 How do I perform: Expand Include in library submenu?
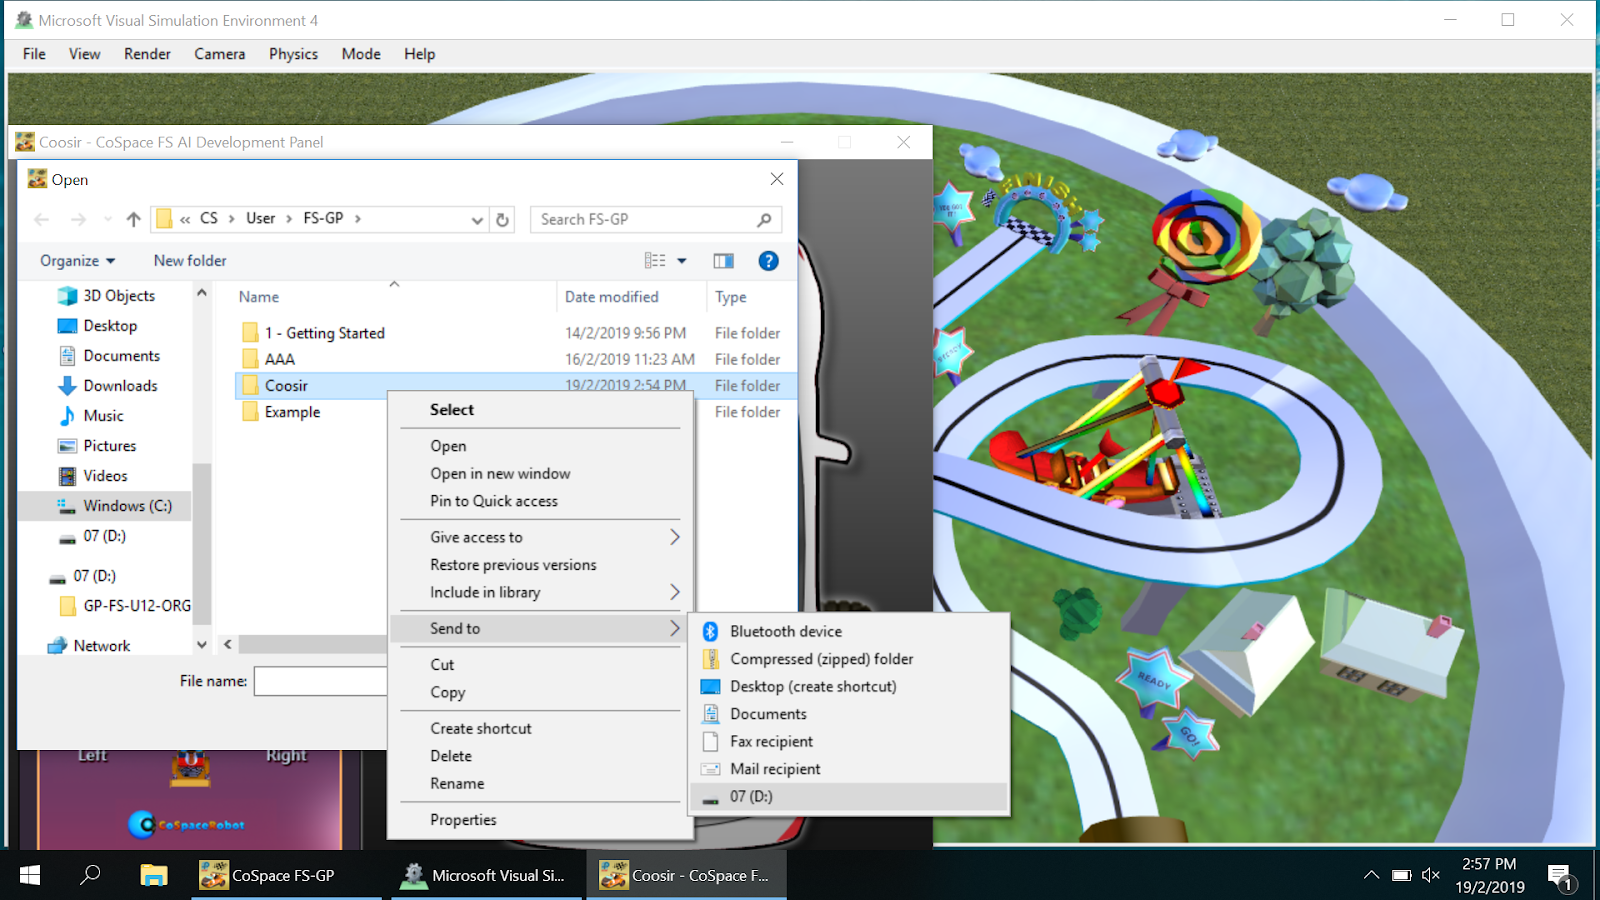click(540, 592)
